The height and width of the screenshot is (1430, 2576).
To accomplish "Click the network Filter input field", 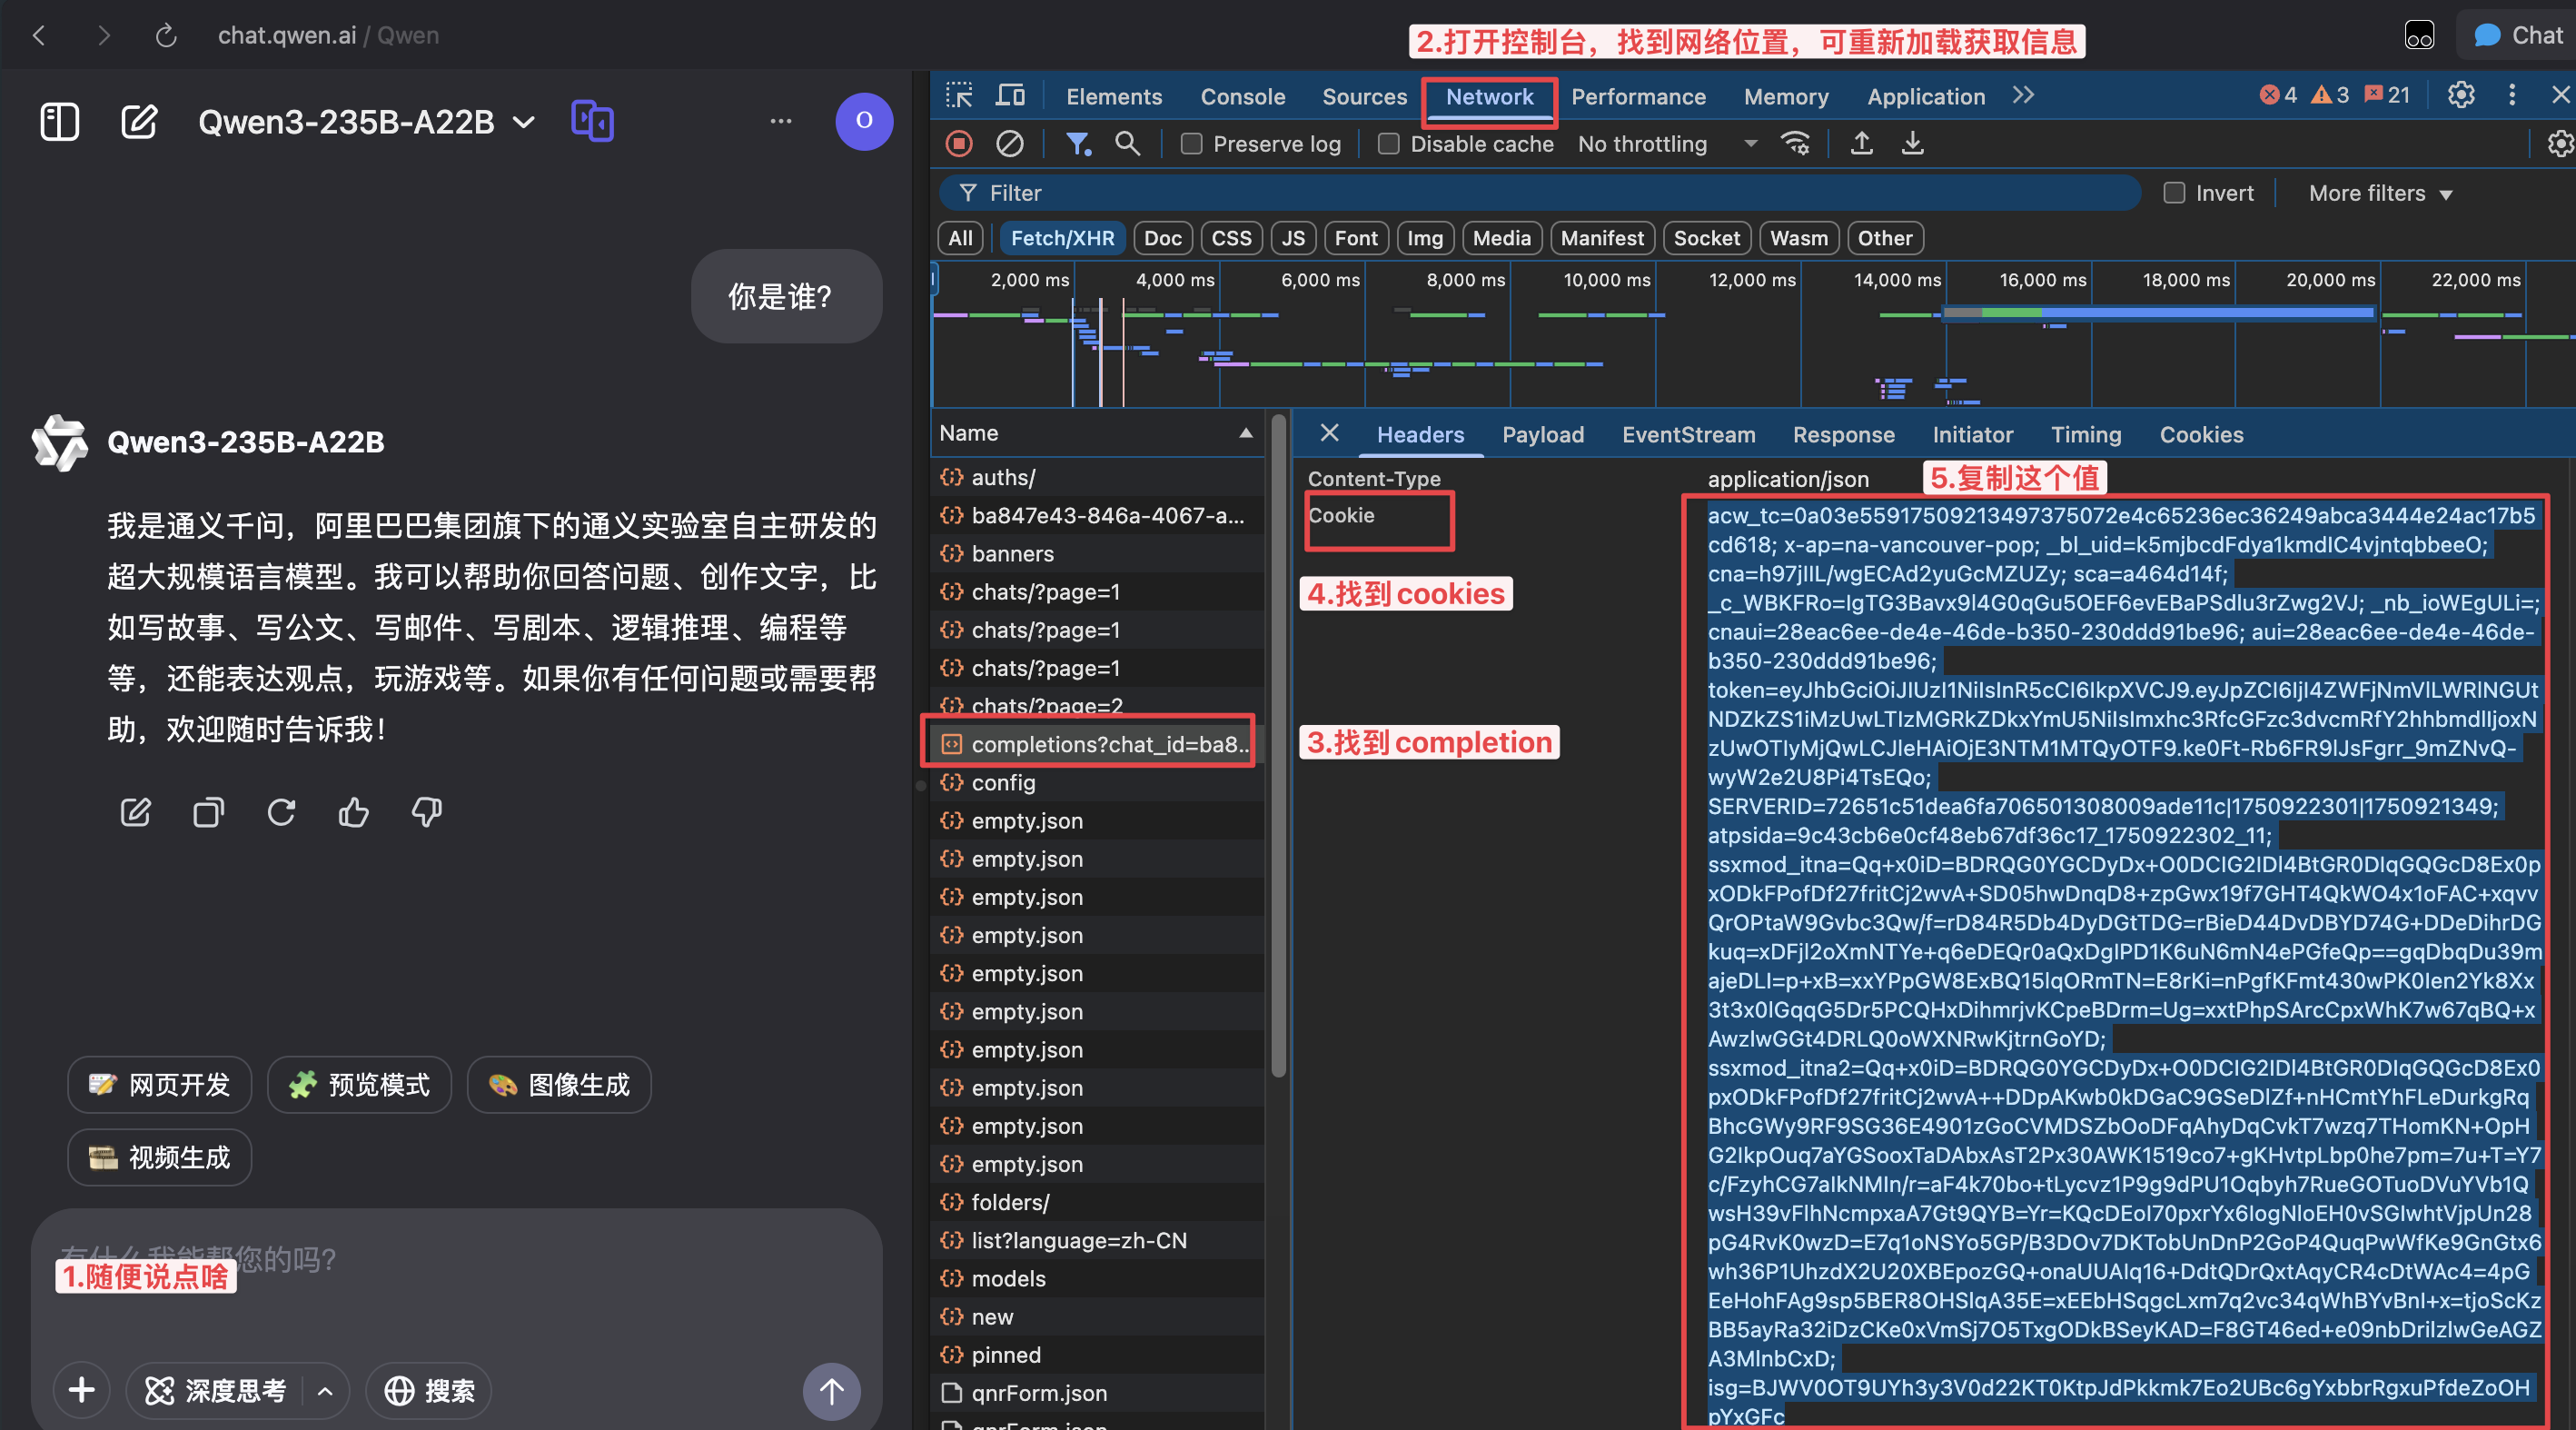I will point(1540,193).
